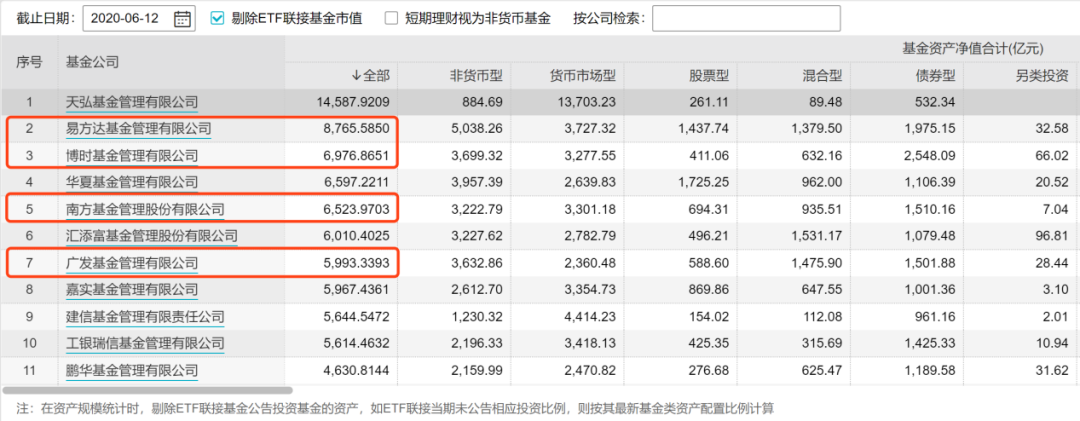Viewport: 1080px width, 421px height.
Task: Open 南方基金管理股份有限公司 link
Action: coord(145,209)
